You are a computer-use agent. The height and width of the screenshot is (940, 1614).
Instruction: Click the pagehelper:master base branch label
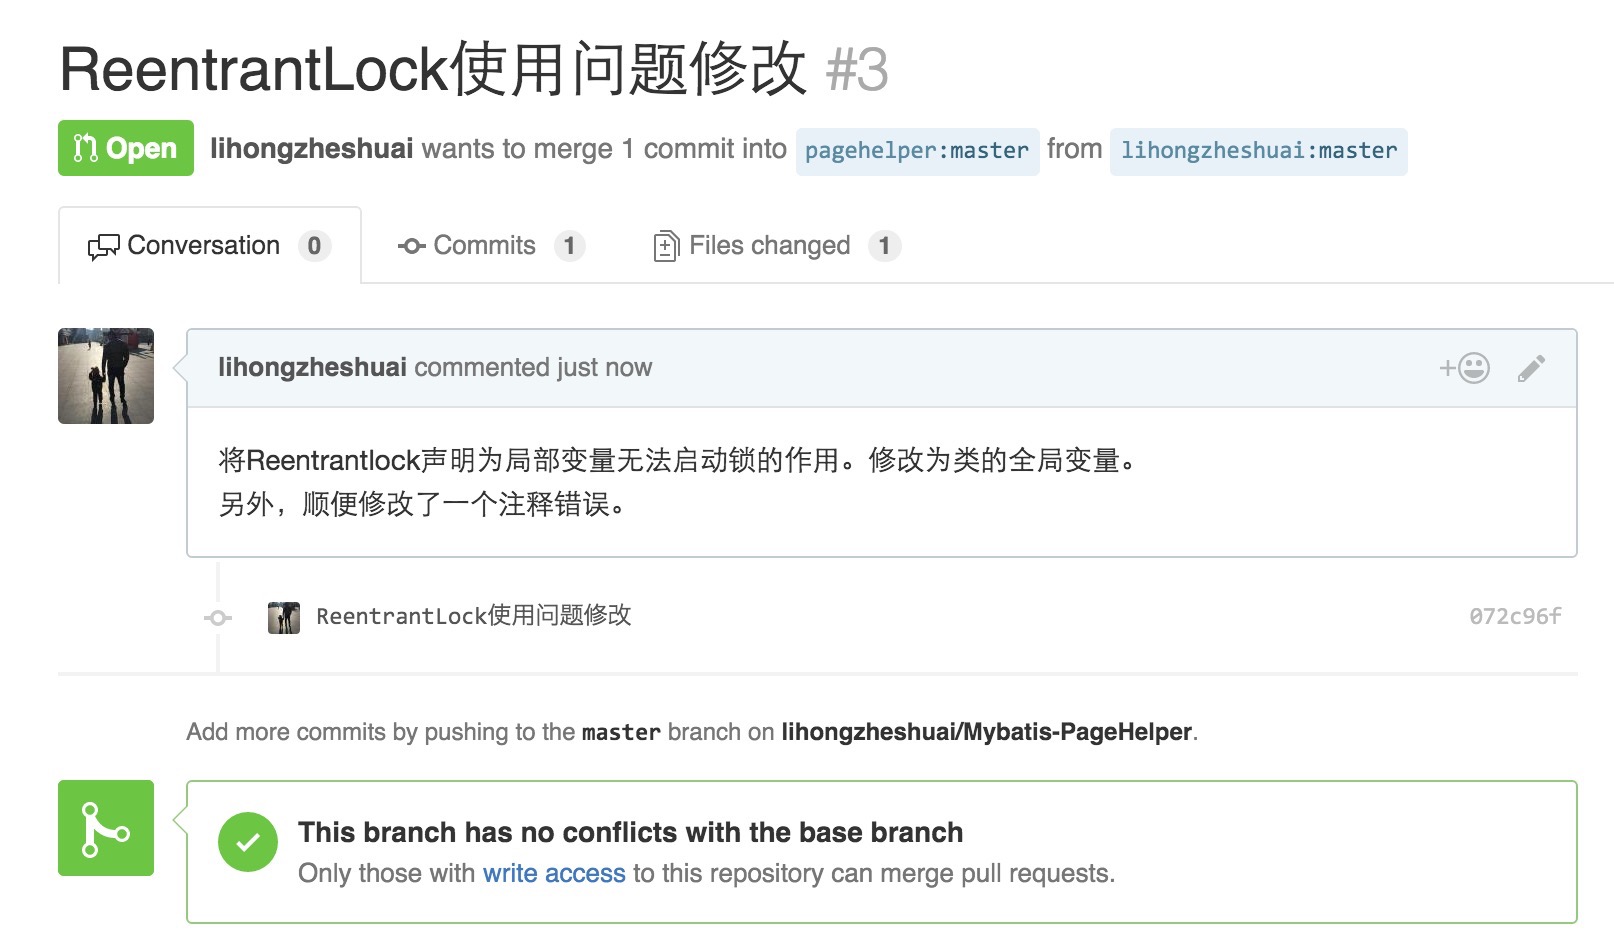[917, 151]
